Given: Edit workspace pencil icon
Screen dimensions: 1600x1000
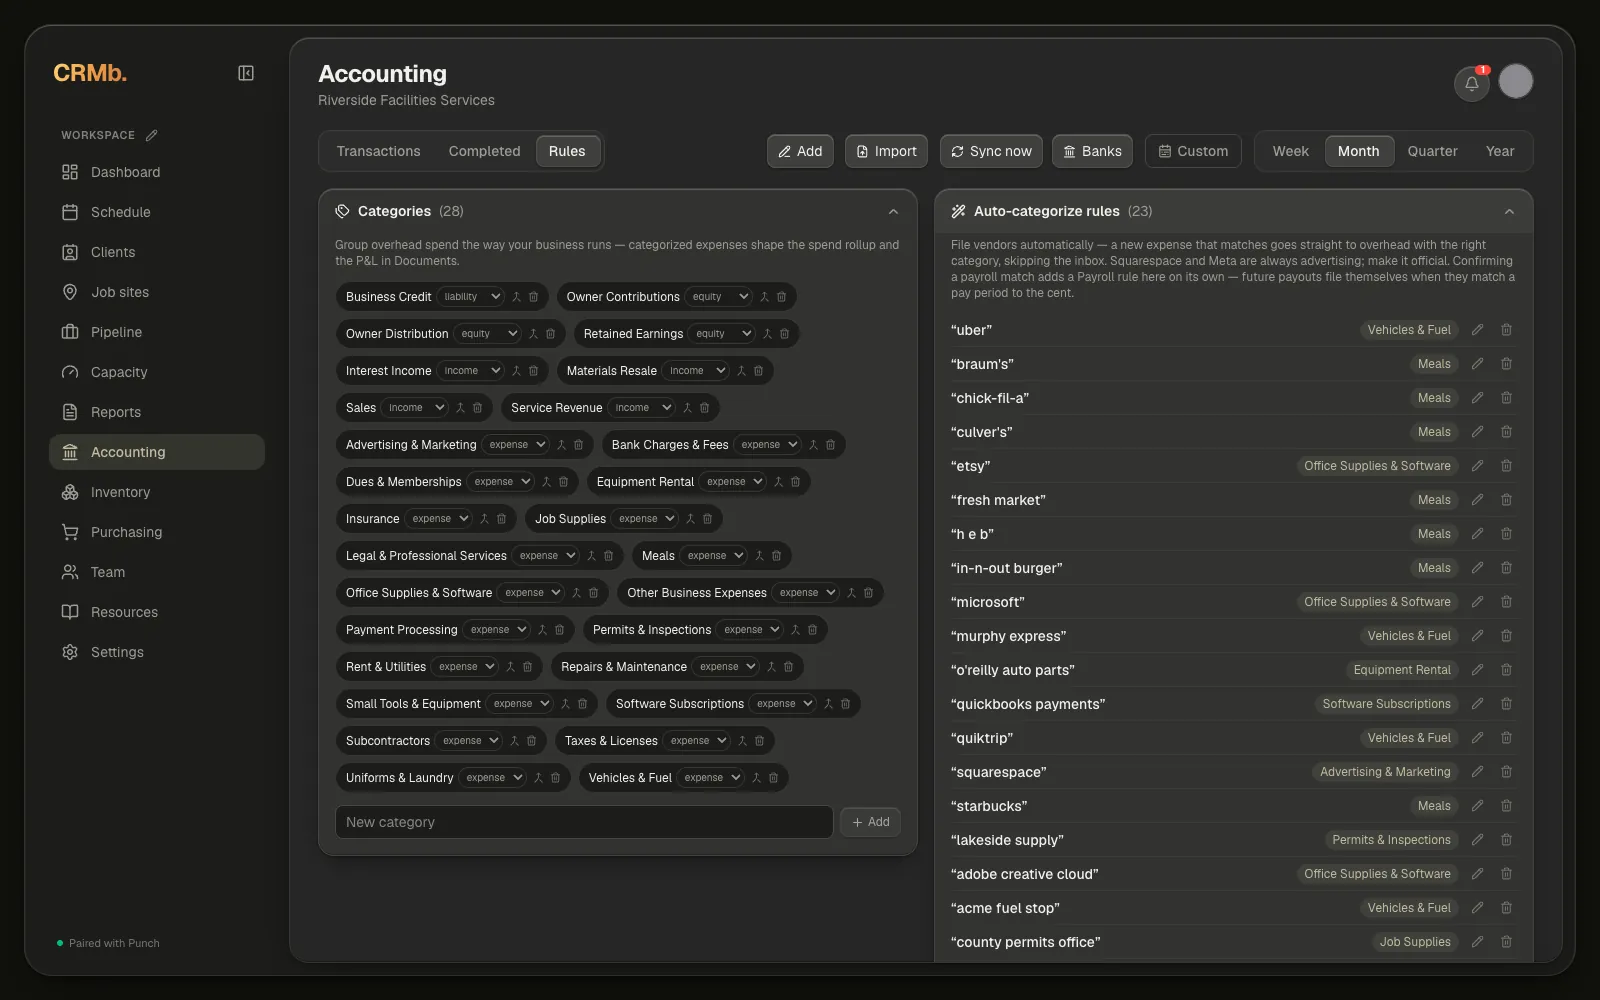Looking at the screenshot, I should [152, 135].
